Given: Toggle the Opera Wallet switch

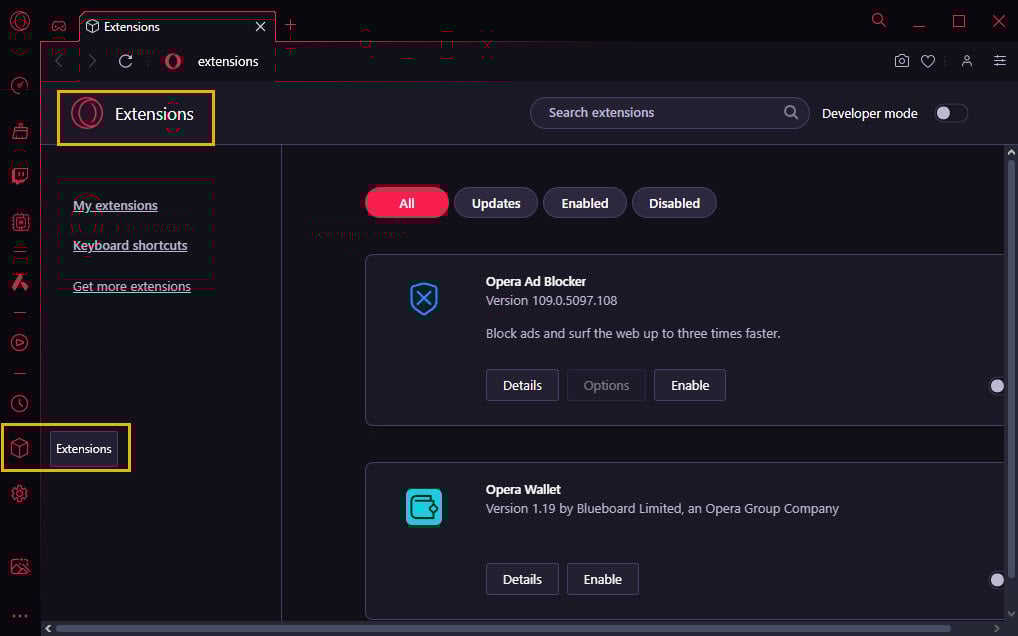Looking at the screenshot, I should (x=997, y=580).
